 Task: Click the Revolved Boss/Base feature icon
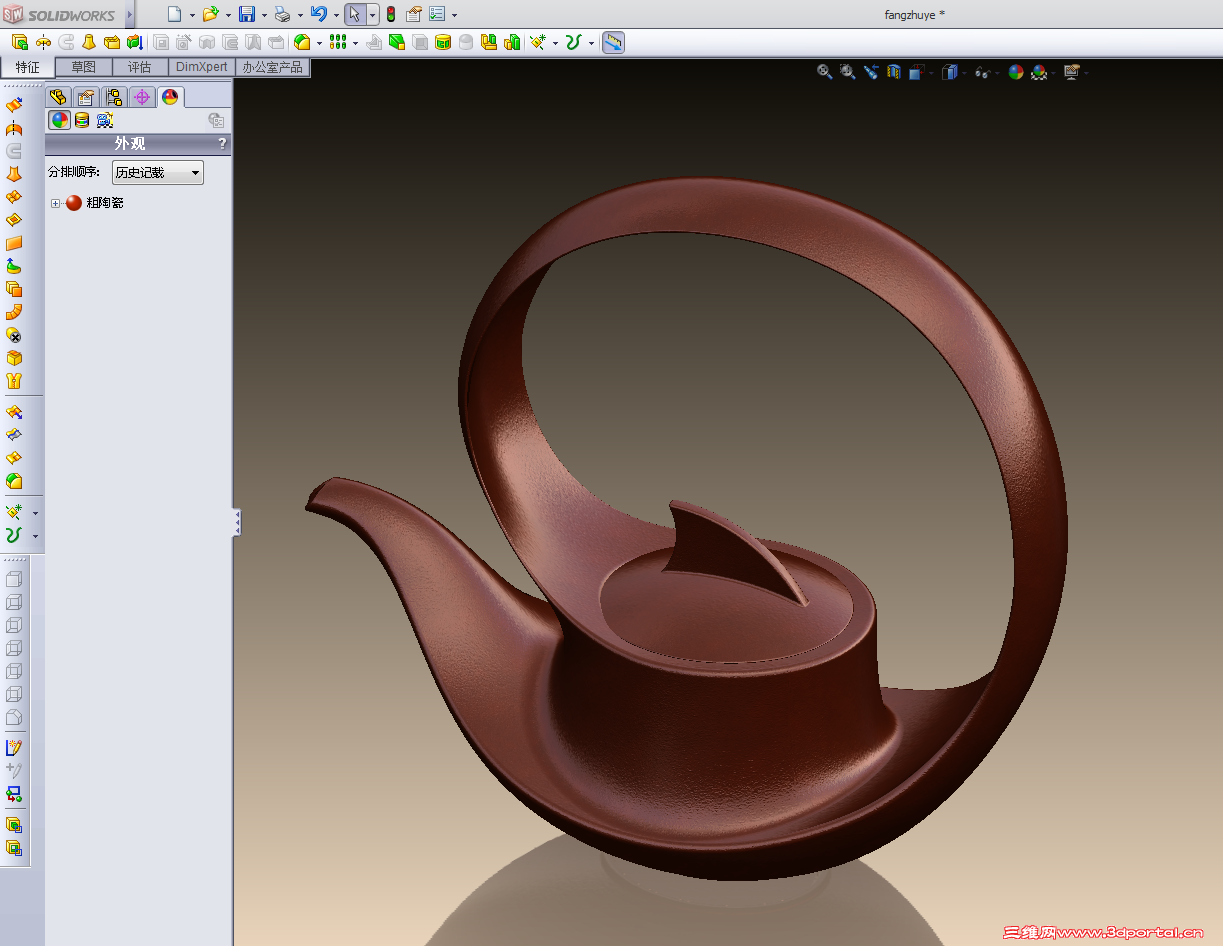pos(43,42)
